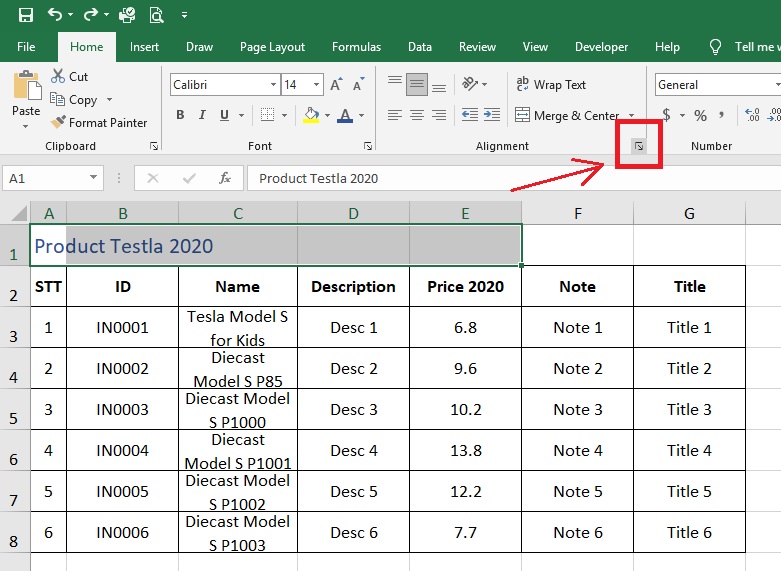Click the Paste clipboard icon
The height and width of the screenshot is (571, 781).
(27, 85)
